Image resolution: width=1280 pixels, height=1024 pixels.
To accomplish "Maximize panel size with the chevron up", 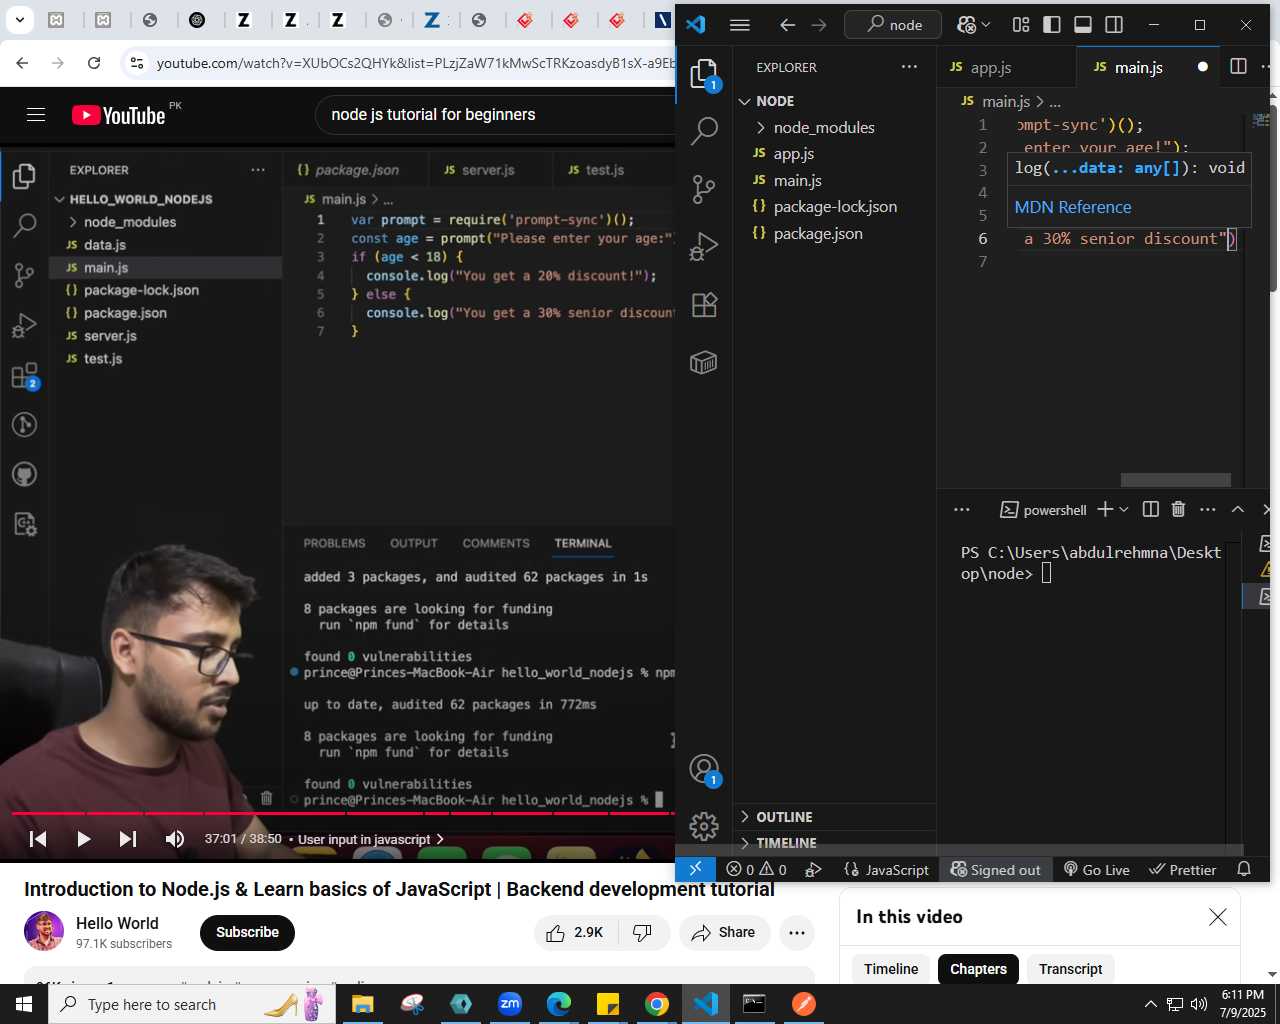I will [1237, 509].
